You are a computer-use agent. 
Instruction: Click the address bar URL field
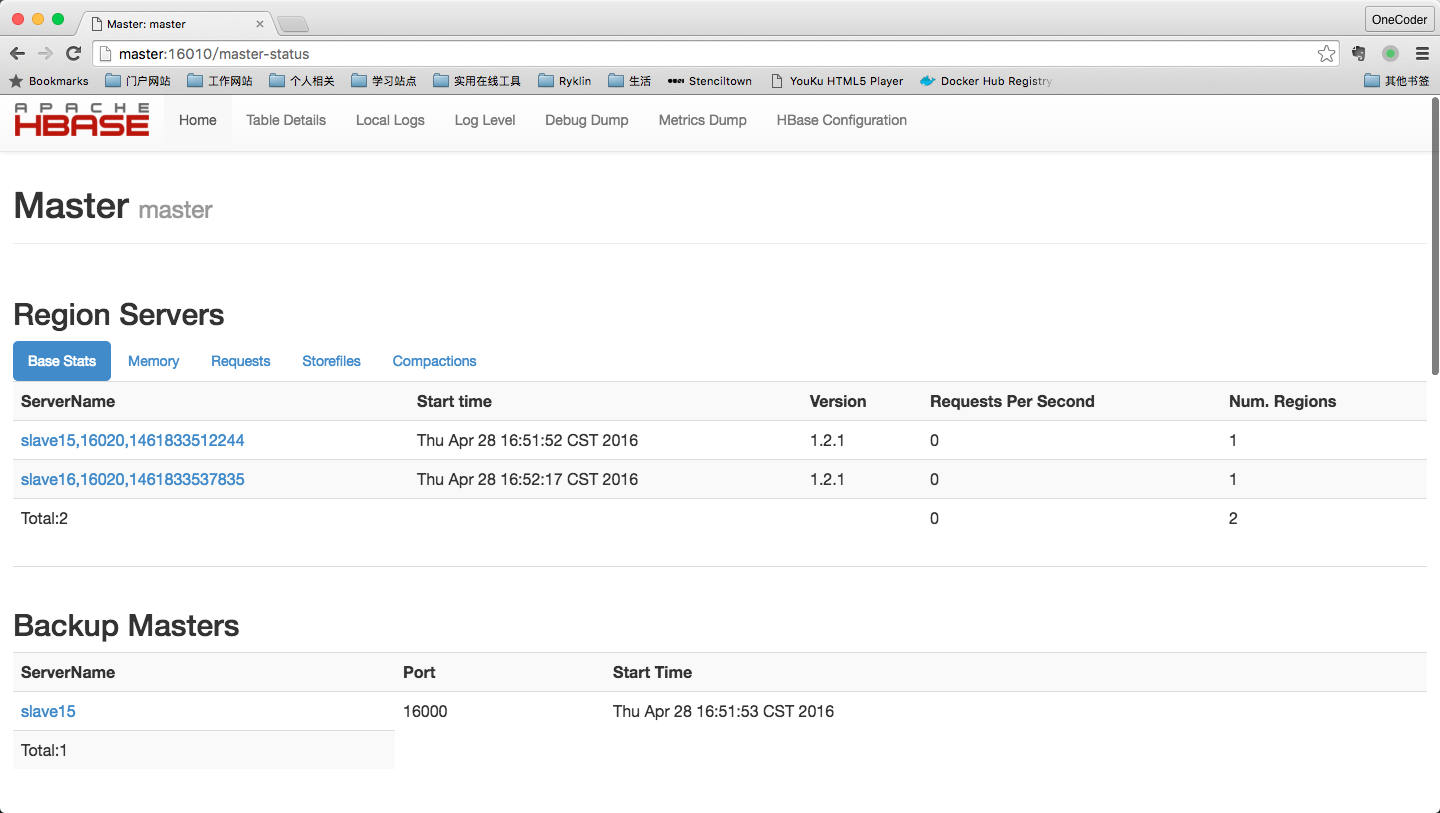(x=700, y=54)
